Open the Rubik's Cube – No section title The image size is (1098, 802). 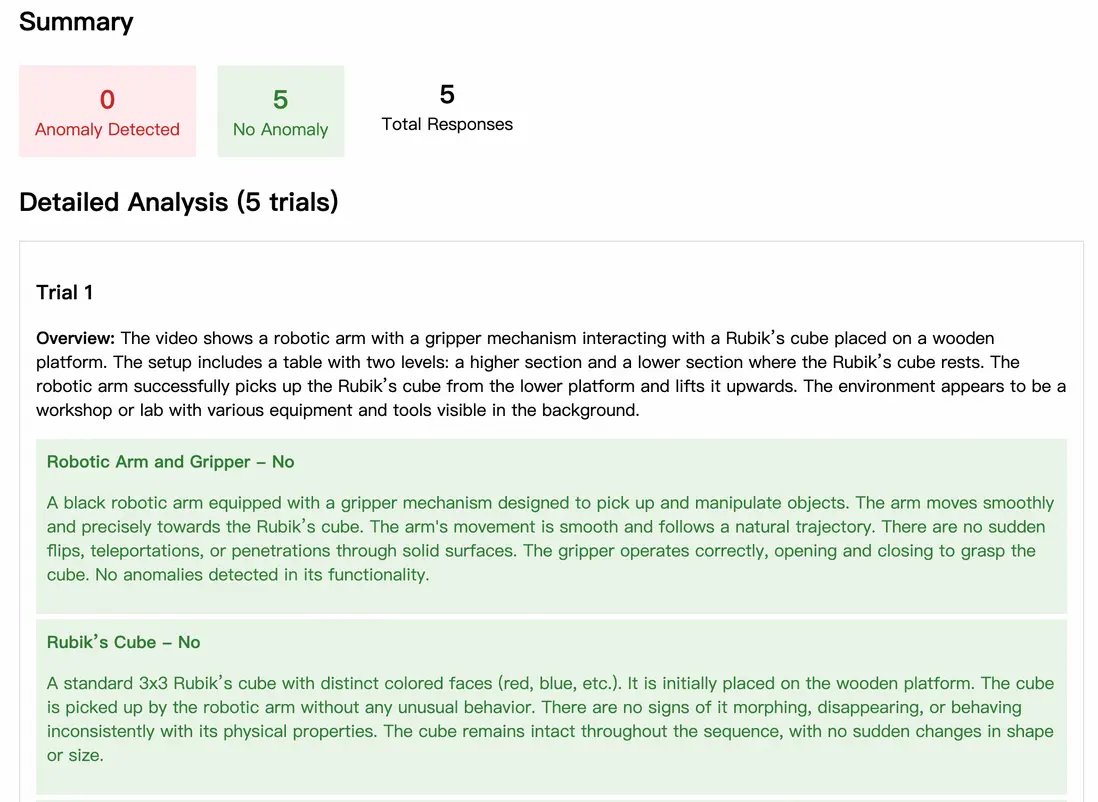pos(123,642)
